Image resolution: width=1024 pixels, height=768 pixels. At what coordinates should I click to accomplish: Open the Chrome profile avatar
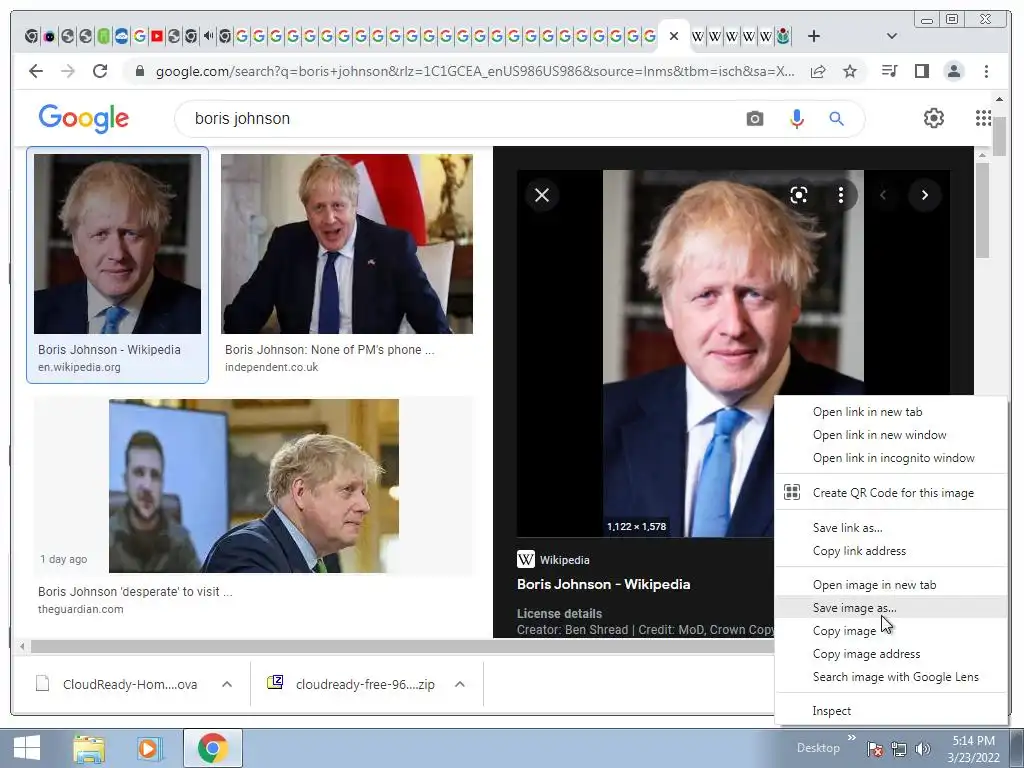coord(954,71)
